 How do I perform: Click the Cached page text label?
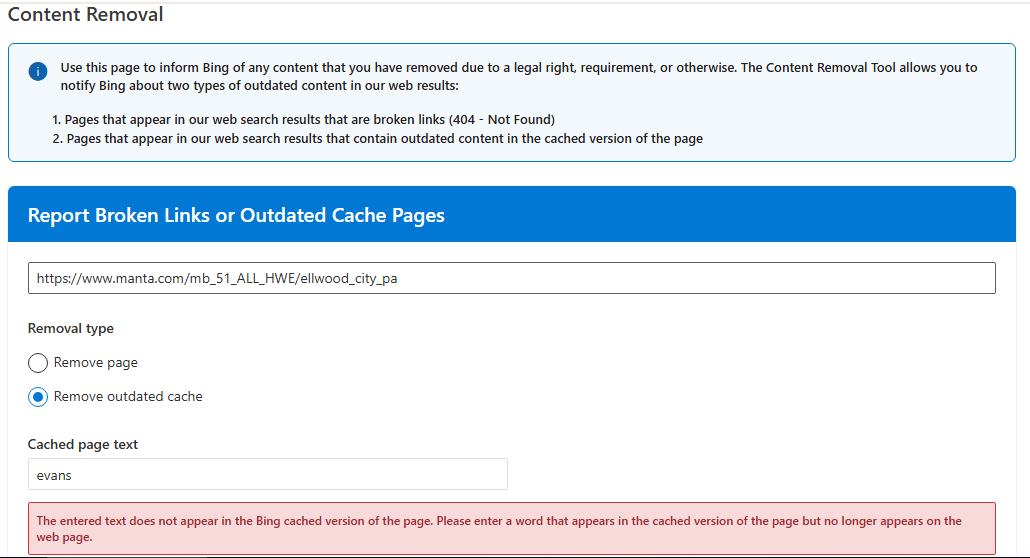point(83,444)
